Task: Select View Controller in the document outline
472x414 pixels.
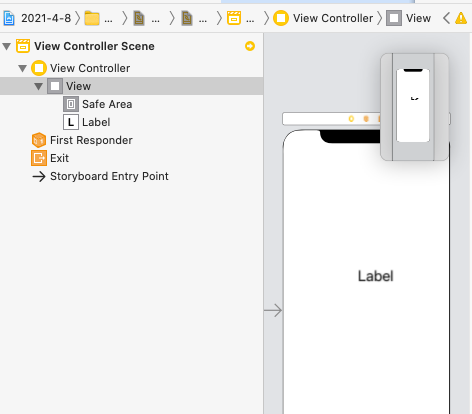Action: point(90,68)
